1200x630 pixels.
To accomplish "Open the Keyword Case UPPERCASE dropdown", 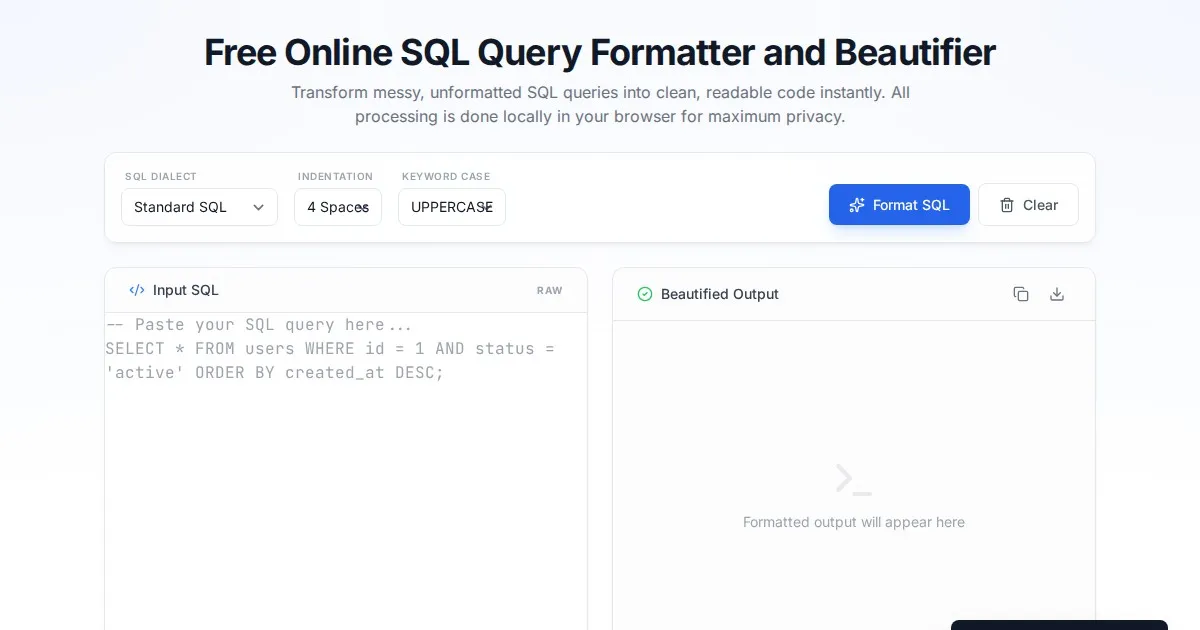I will 451,207.
